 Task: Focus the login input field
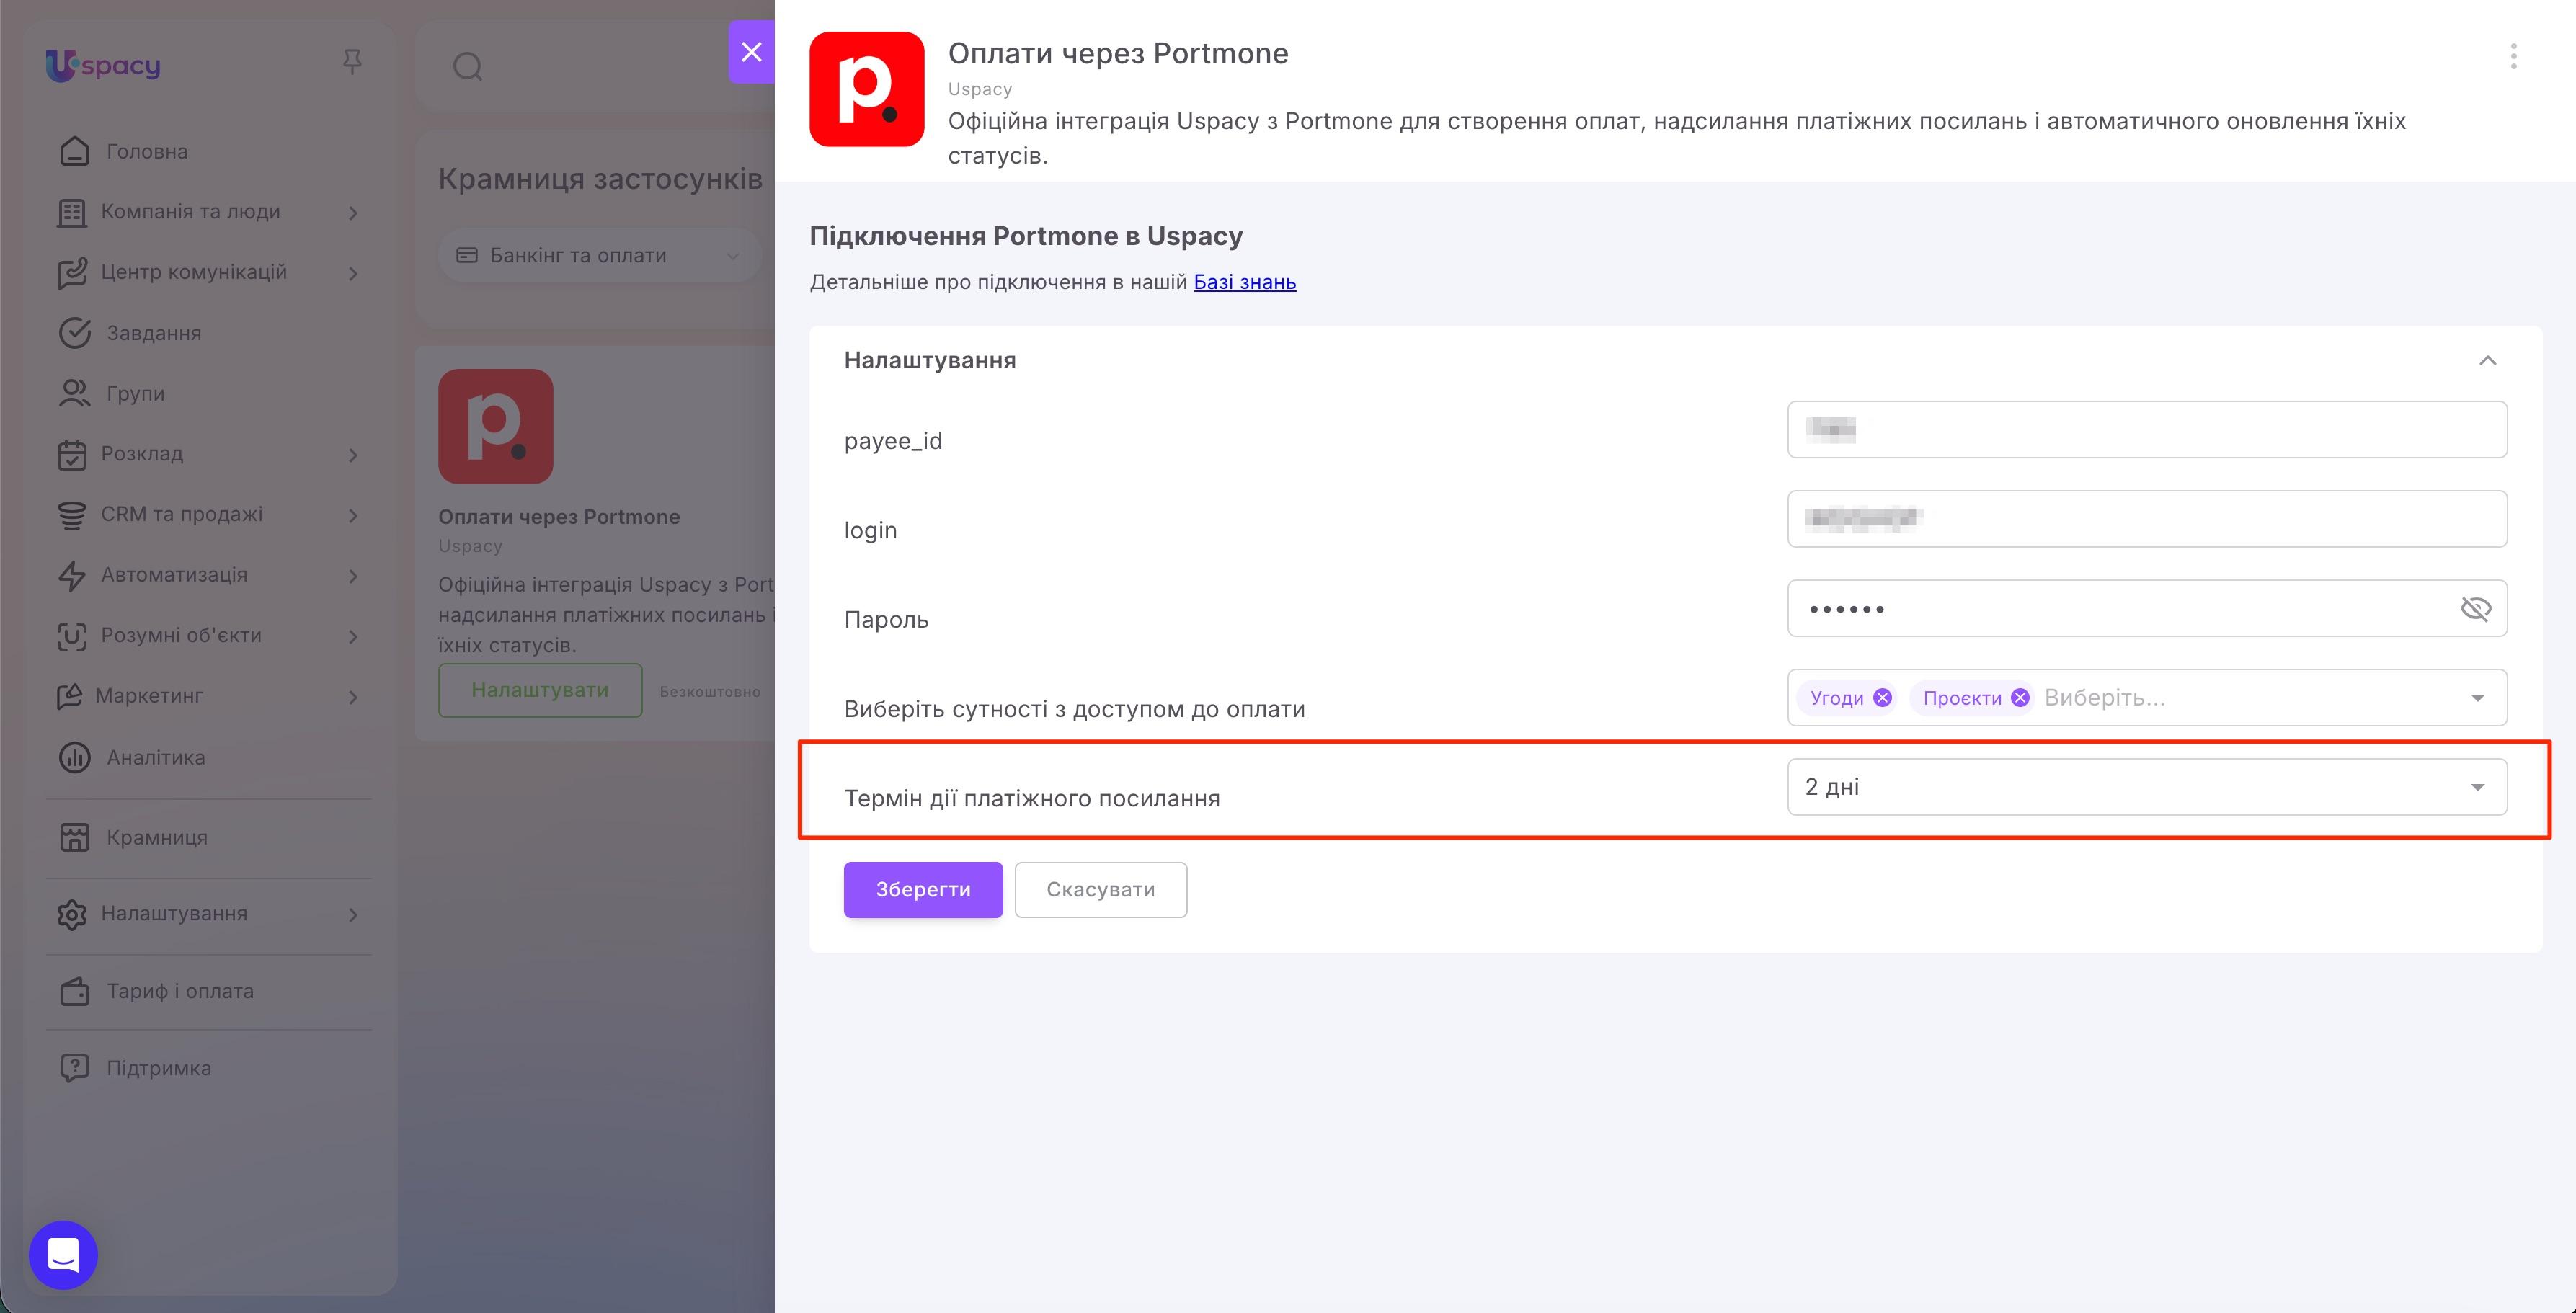(2147, 519)
